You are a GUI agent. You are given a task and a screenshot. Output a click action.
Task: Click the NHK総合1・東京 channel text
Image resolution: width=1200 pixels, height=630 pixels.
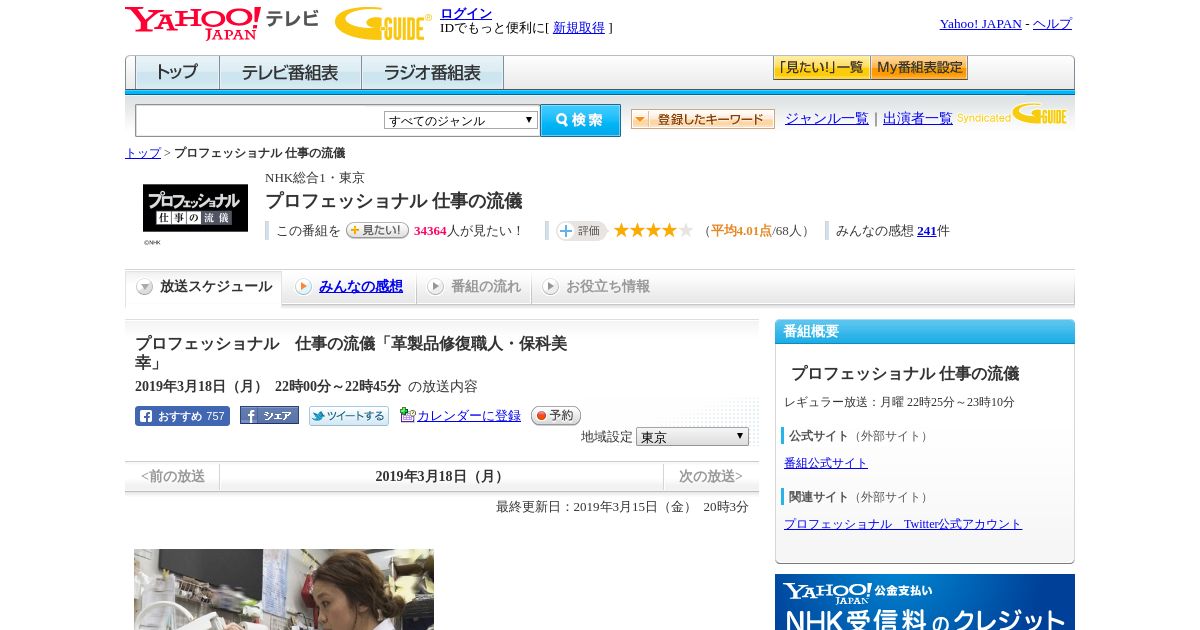tap(315, 178)
